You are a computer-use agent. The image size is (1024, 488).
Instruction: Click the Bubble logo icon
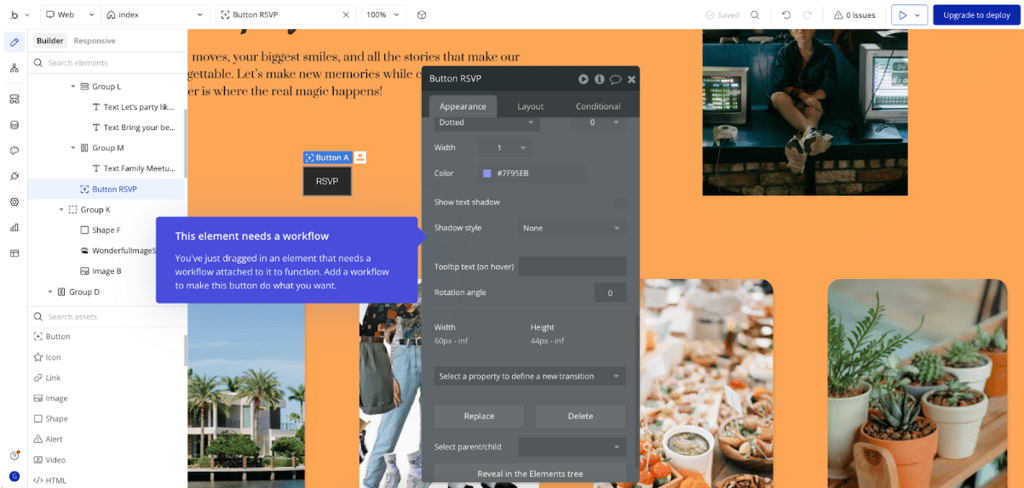point(14,14)
